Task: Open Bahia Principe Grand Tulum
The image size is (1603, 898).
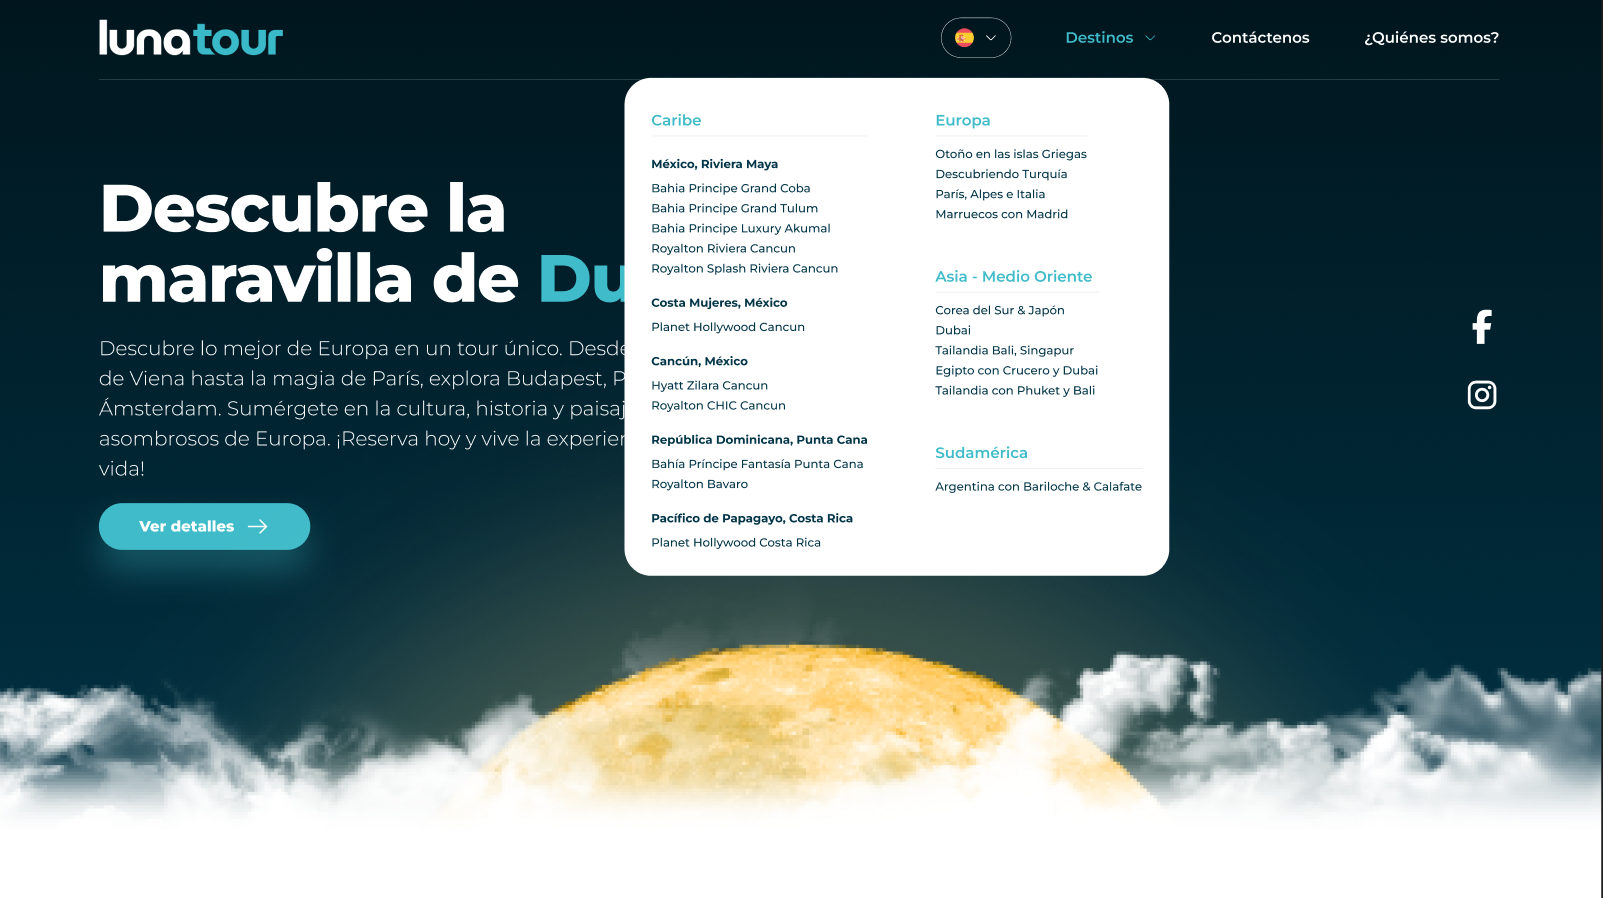Action: tap(735, 208)
